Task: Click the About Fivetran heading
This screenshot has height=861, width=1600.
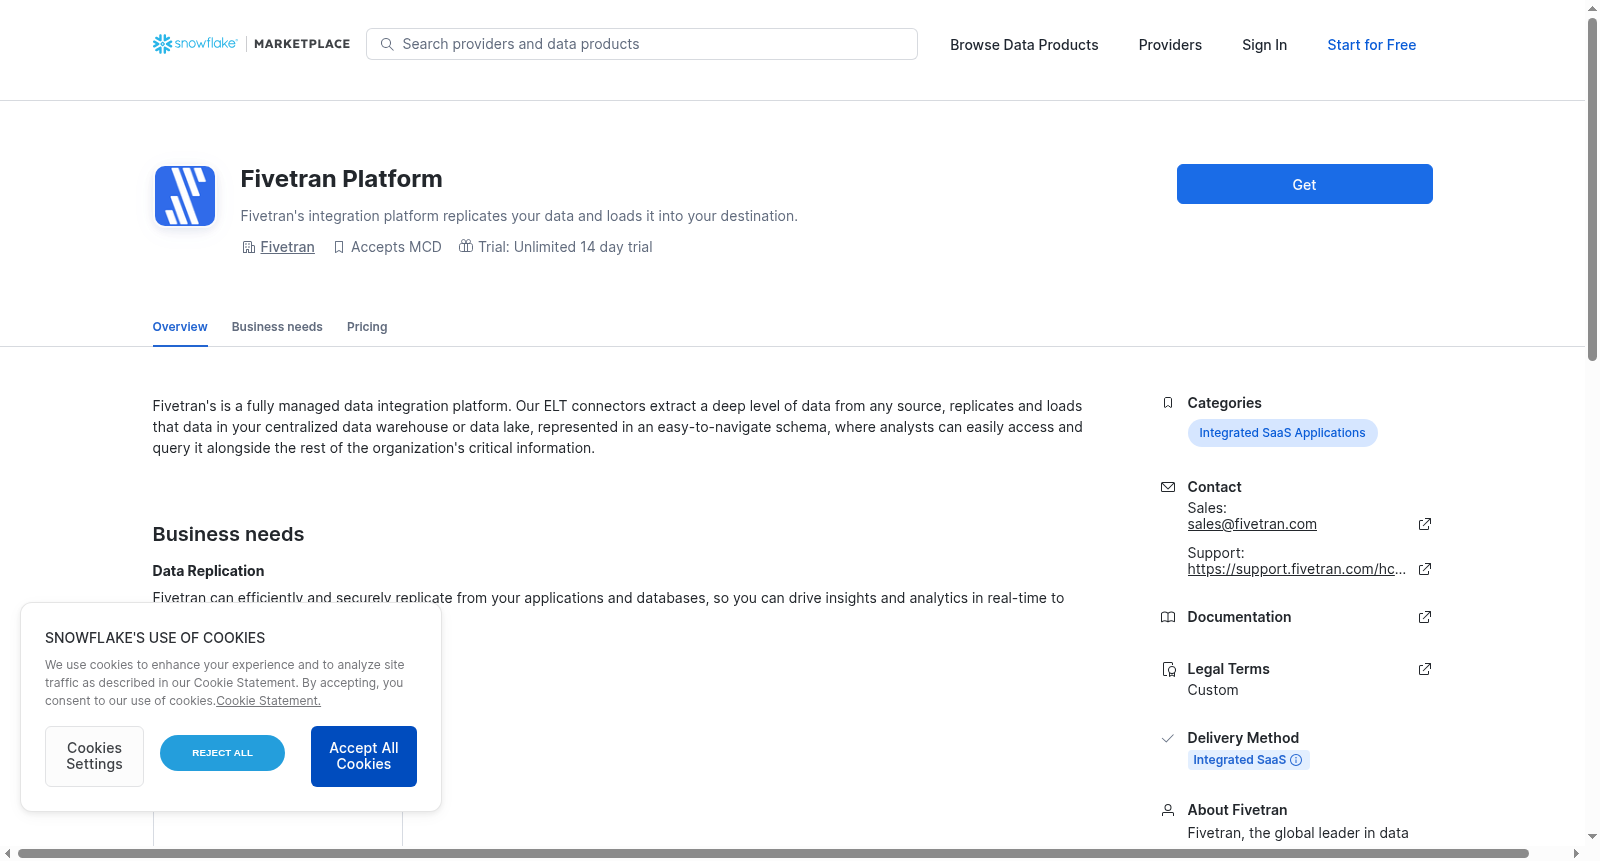Action: [1237, 810]
